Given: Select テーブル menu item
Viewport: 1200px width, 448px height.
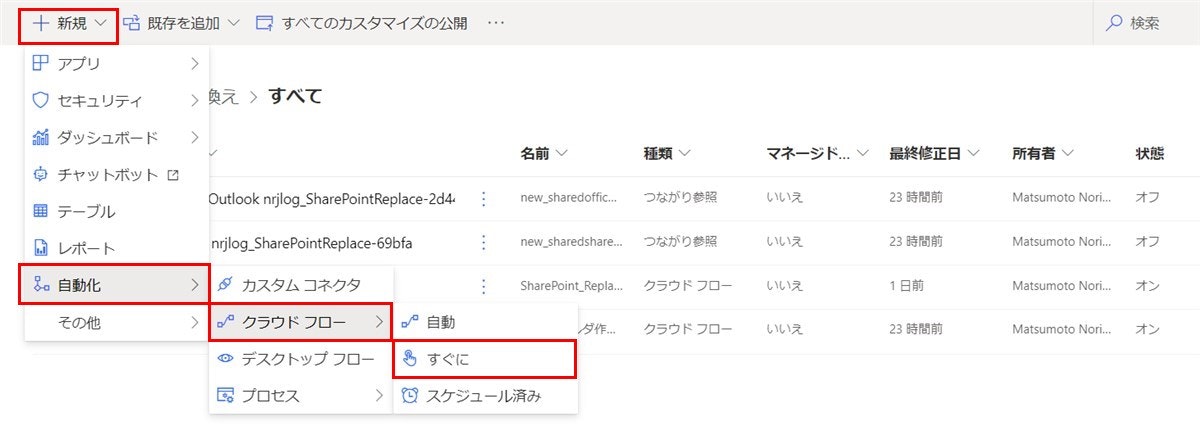Looking at the screenshot, I should click(x=117, y=211).
